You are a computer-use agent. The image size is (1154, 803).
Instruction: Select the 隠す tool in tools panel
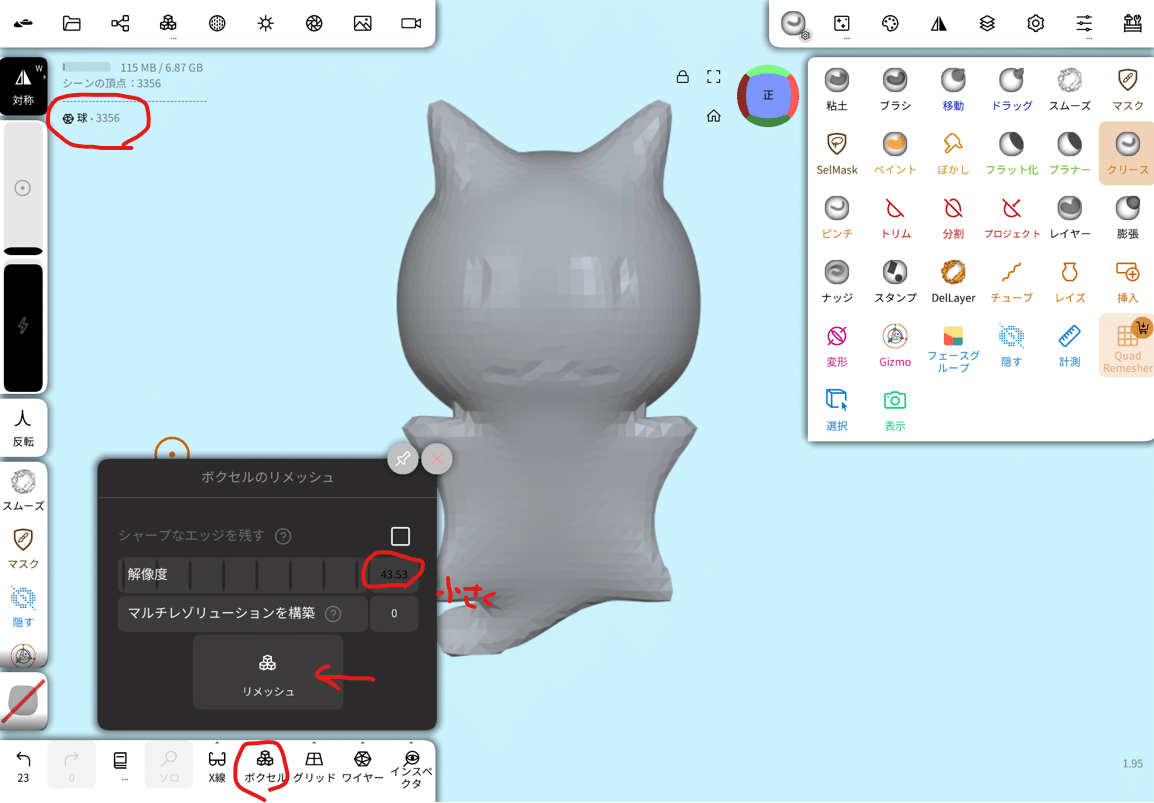pos(1011,346)
